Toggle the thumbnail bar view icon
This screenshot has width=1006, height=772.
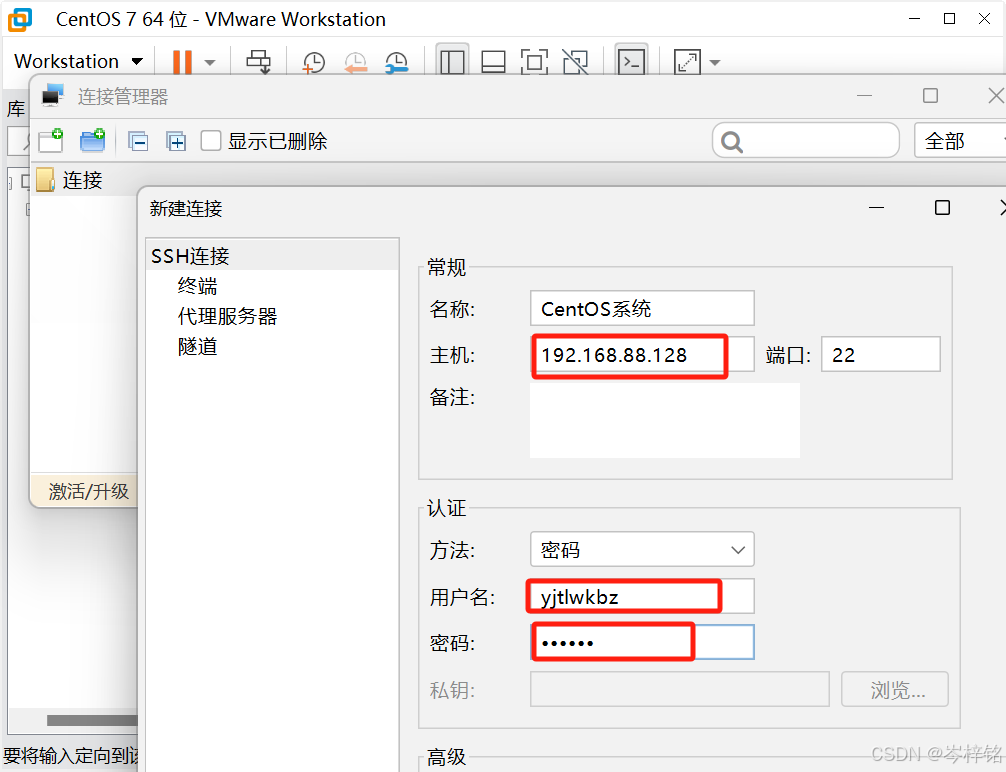(x=493, y=62)
